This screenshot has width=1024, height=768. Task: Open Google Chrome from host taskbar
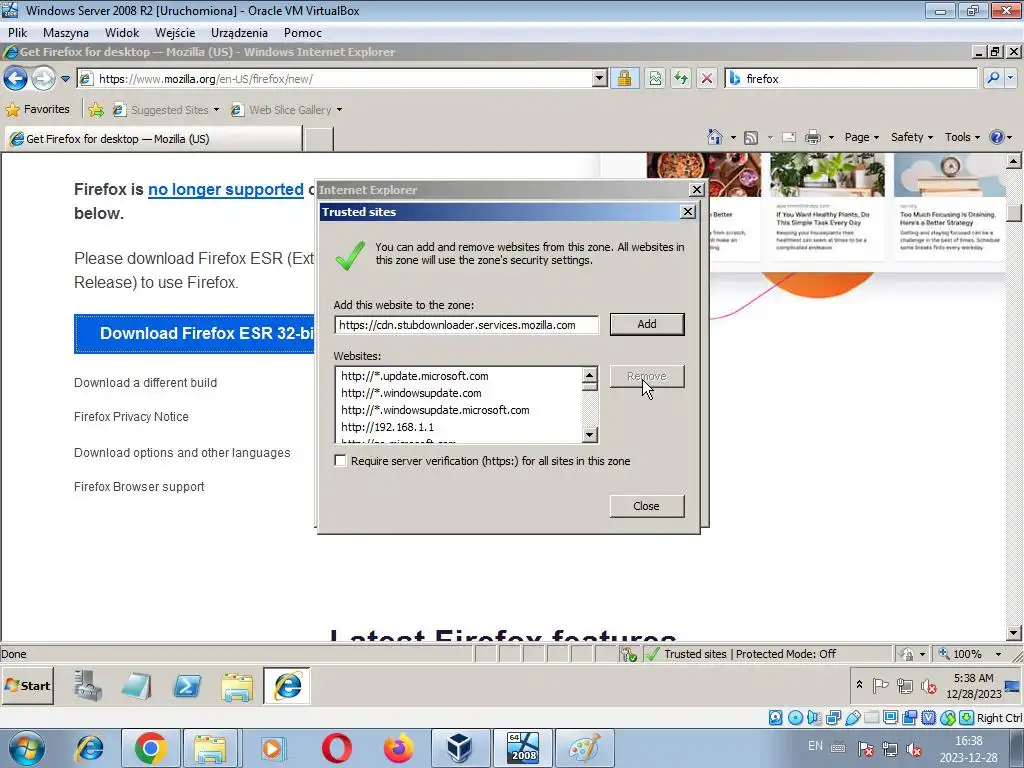pyautogui.click(x=150, y=748)
